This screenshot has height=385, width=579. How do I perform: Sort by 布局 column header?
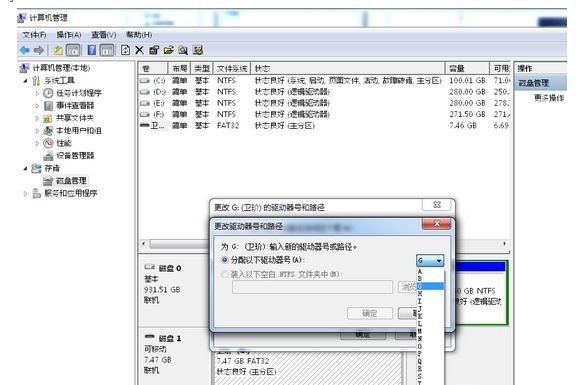pyautogui.click(x=179, y=68)
